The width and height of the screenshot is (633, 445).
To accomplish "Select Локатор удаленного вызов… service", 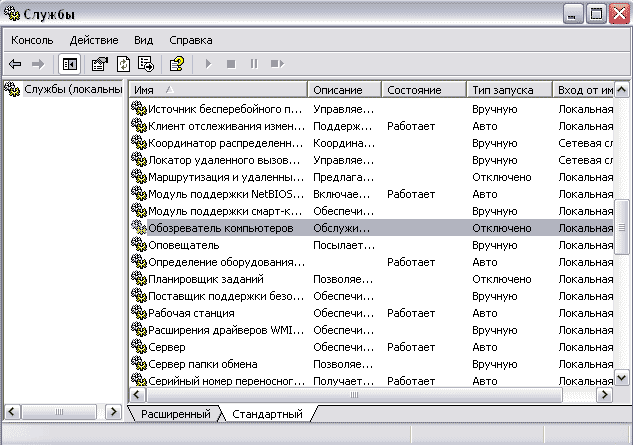I will [224, 160].
